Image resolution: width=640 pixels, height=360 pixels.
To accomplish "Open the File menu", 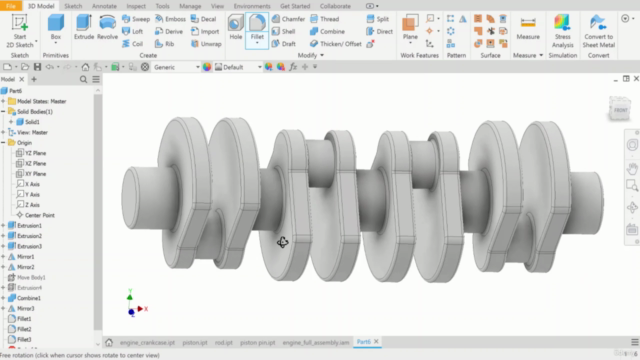I will pos(11,6).
